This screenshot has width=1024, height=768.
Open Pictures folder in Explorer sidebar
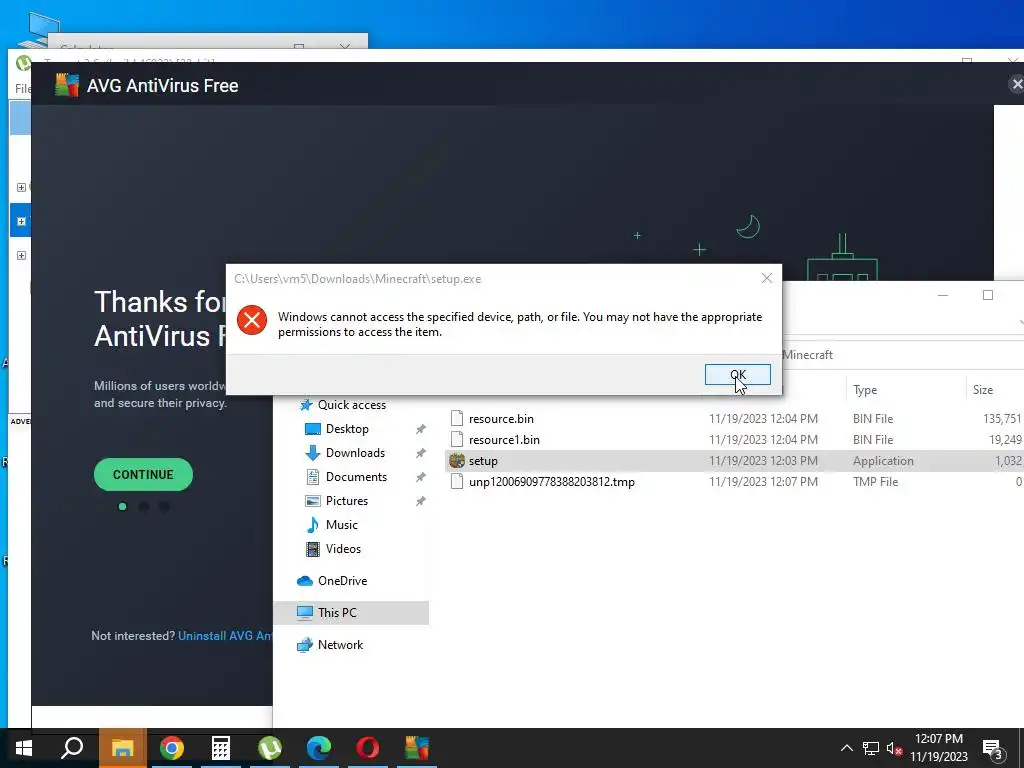coord(347,501)
